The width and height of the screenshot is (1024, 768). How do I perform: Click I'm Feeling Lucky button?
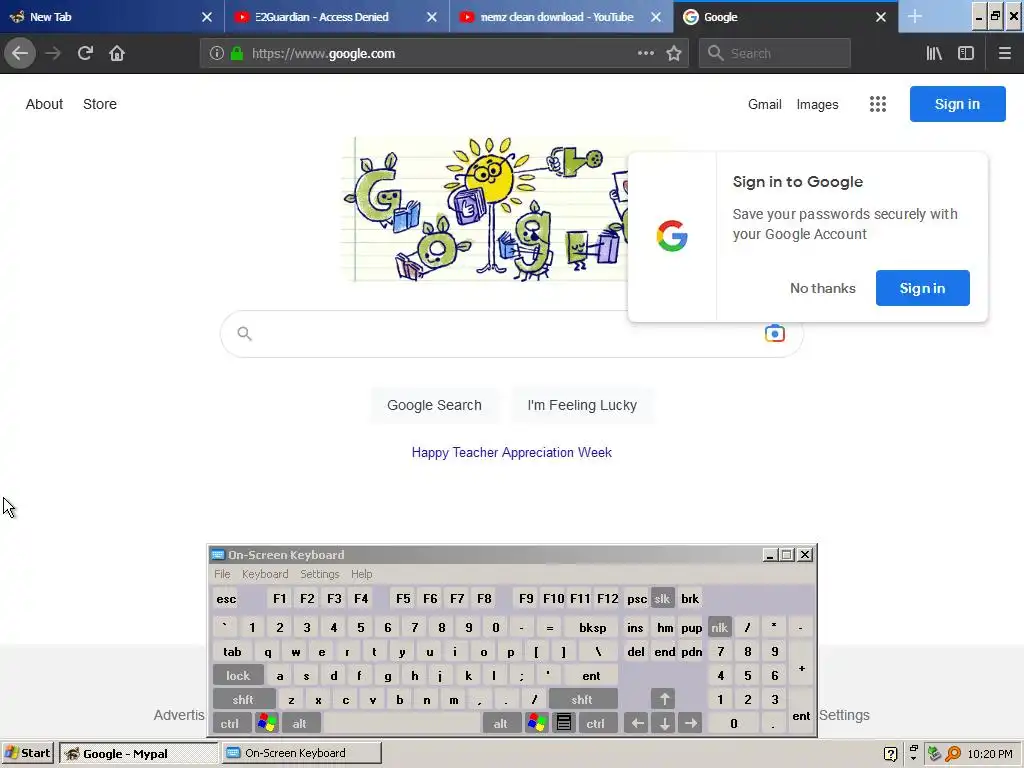(582, 405)
